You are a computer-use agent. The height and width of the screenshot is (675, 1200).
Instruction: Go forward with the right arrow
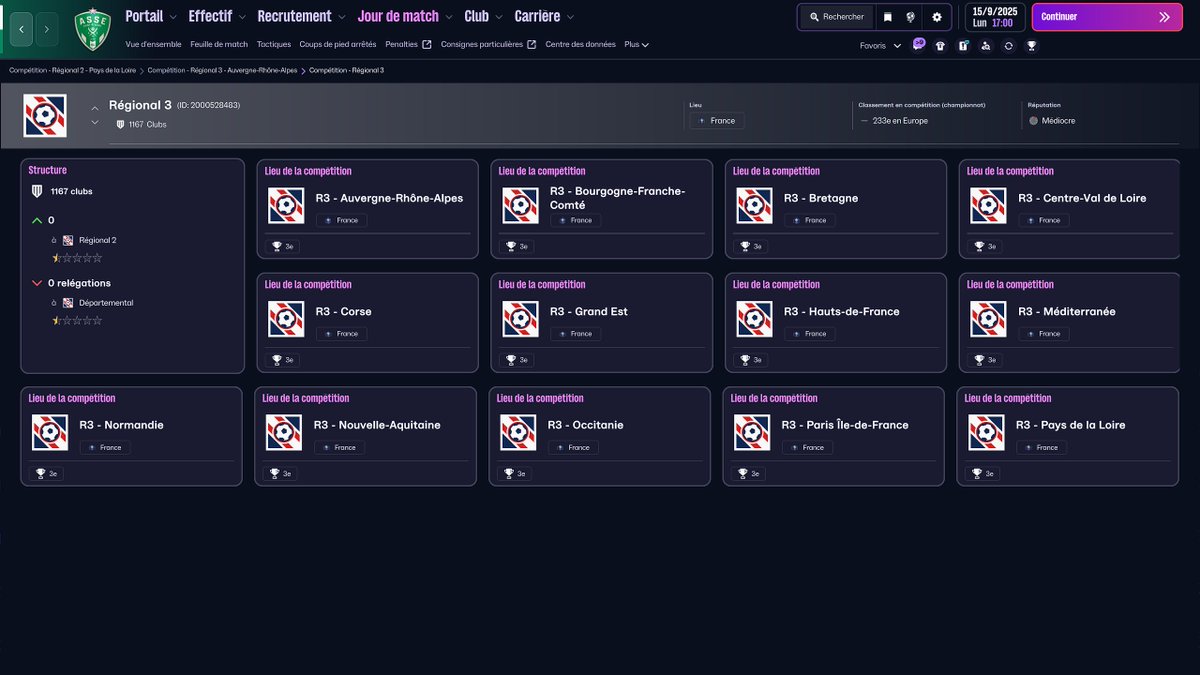[47, 30]
